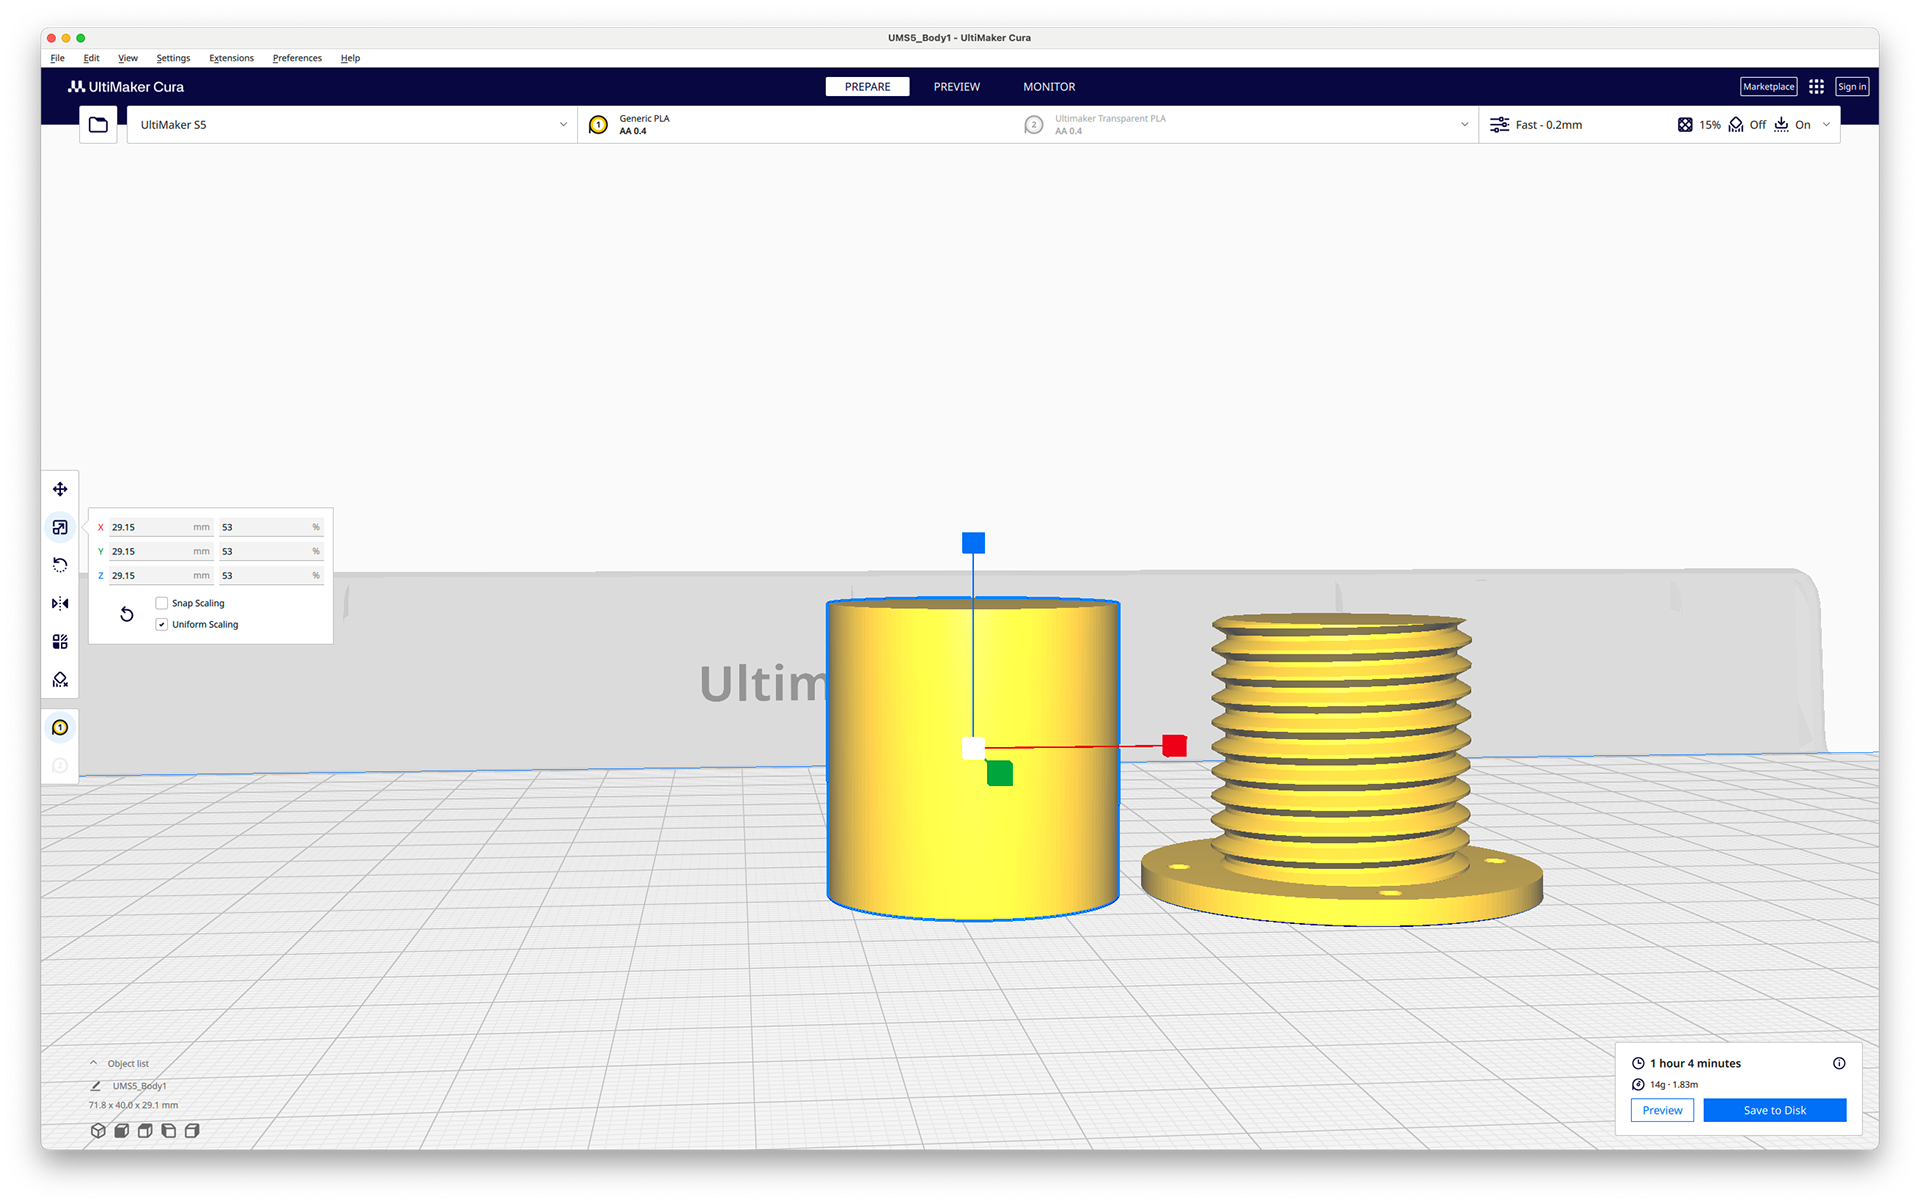Open file with folder icon
The width and height of the screenshot is (1920, 1204).
pos(98,125)
